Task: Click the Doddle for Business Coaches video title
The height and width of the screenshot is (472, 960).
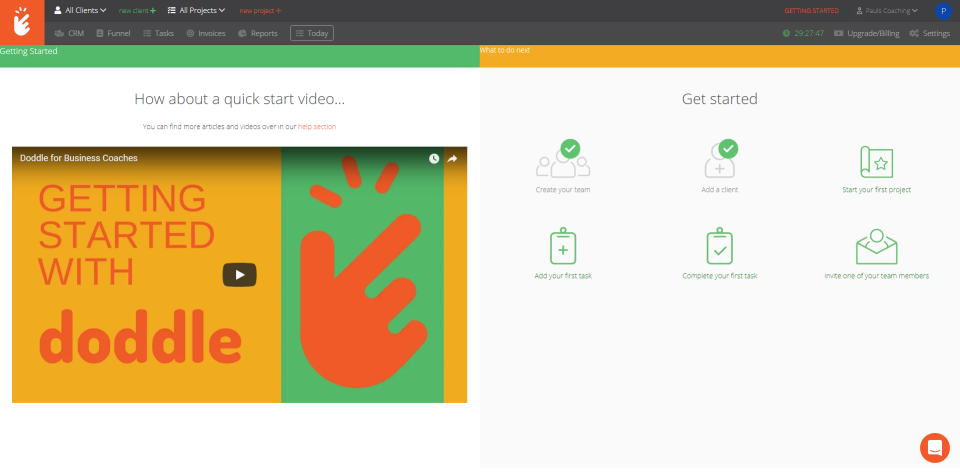Action: pyautogui.click(x=78, y=158)
